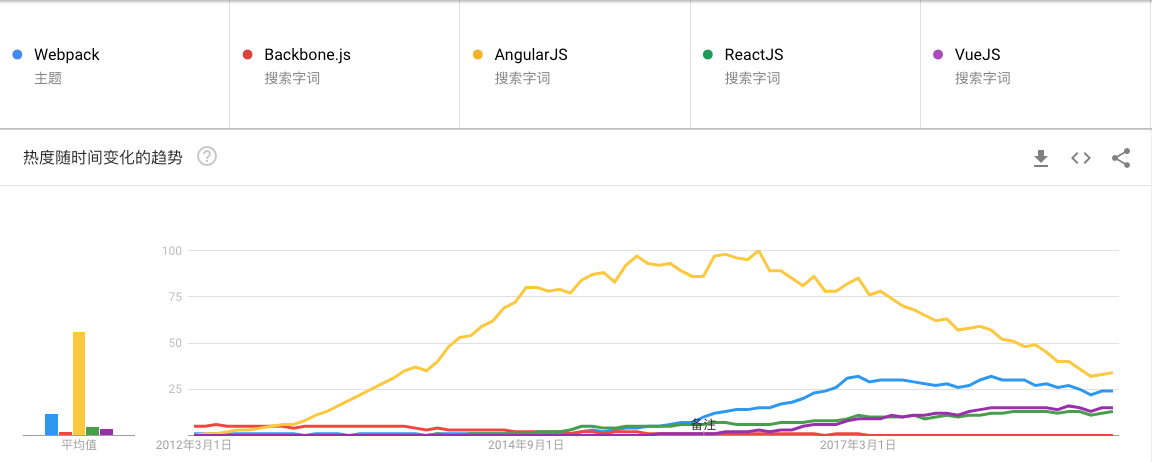Download the trend chart data

1041,158
